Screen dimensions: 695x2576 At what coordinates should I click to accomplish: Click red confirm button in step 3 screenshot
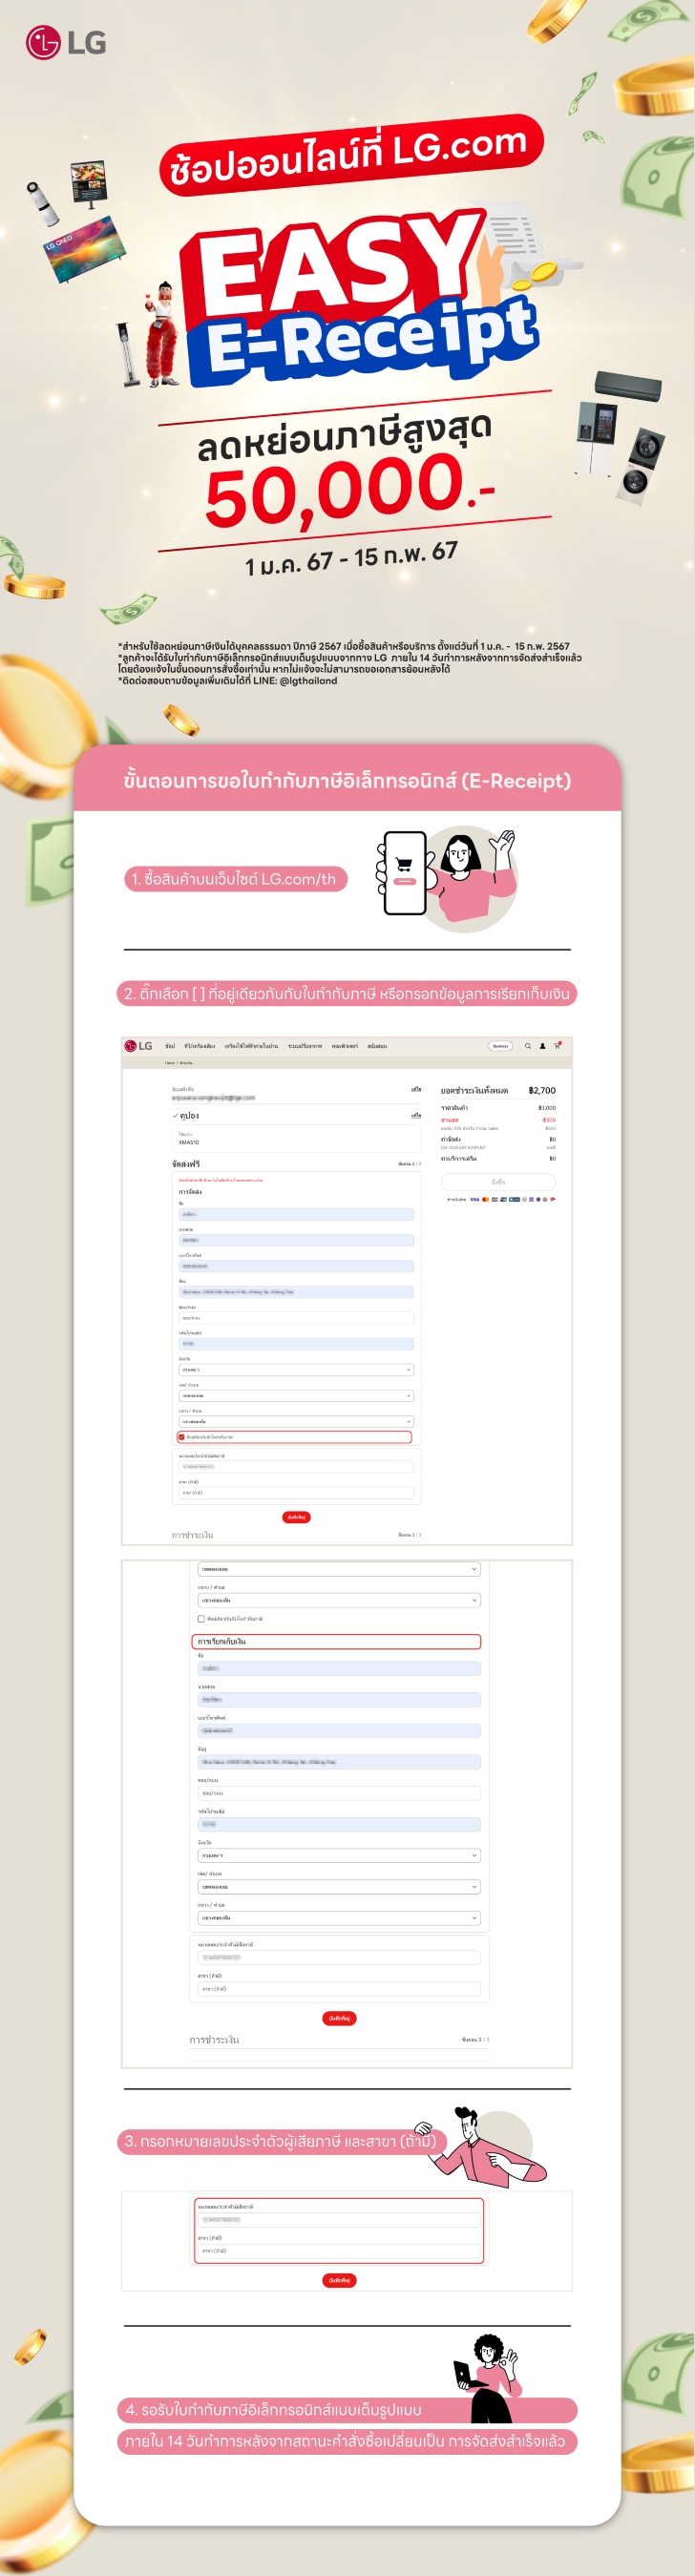(339, 2280)
